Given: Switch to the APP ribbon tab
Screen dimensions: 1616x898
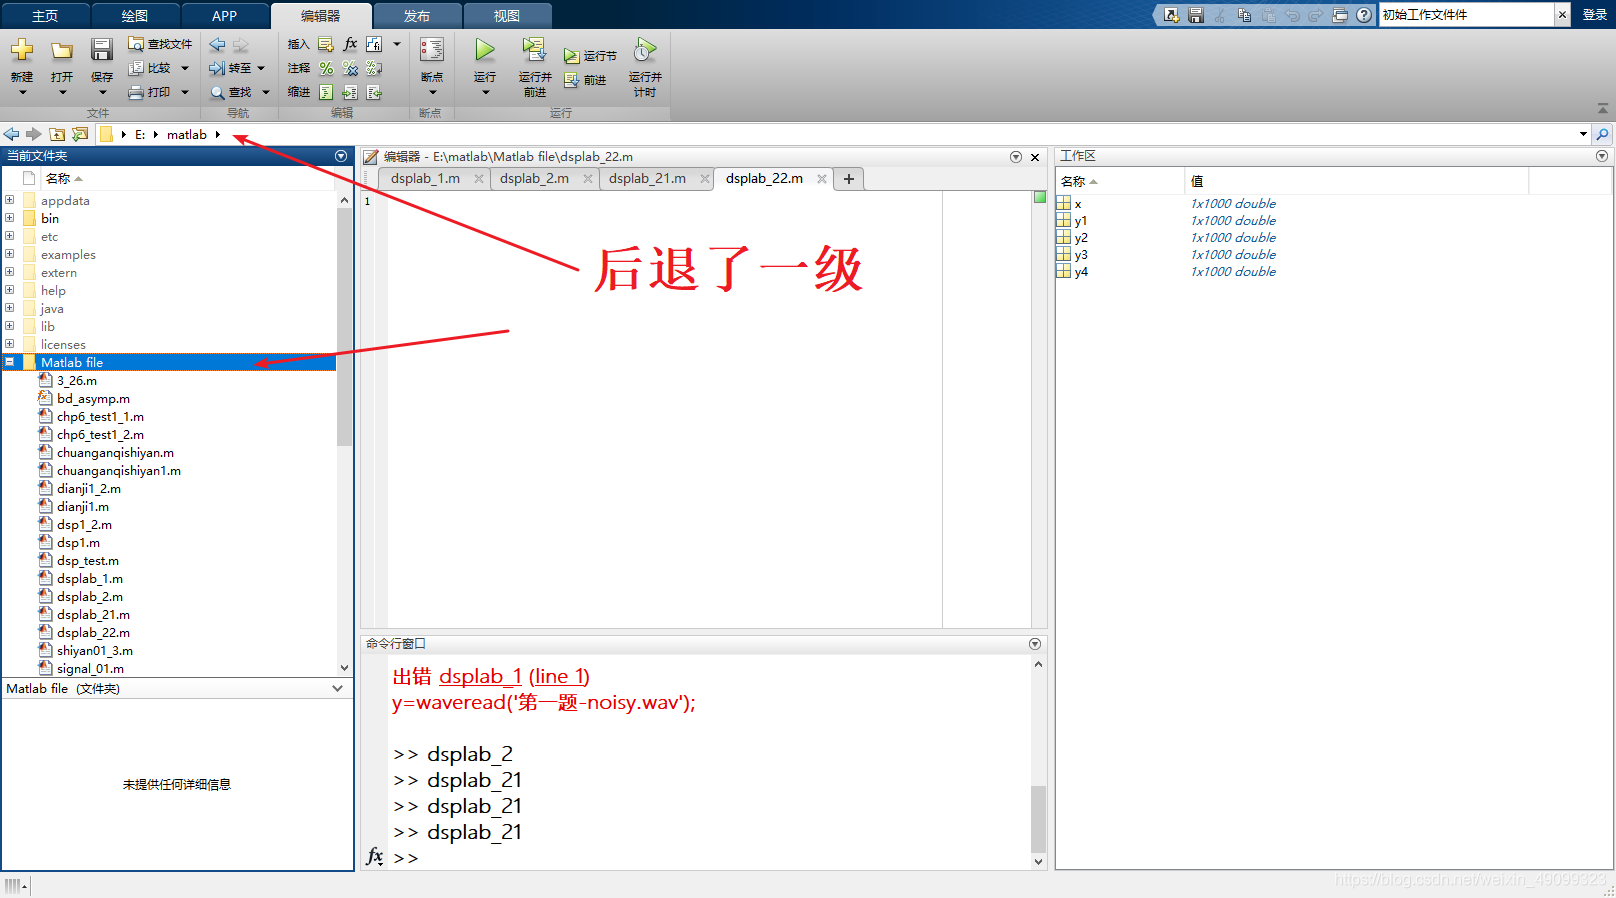Looking at the screenshot, I should click(225, 16).
